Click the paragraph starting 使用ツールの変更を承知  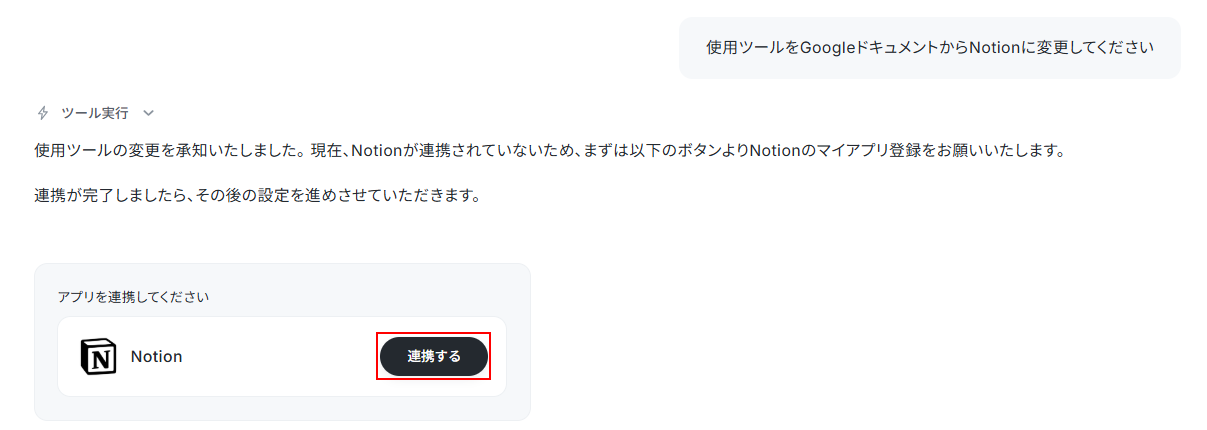tap(549, 151)
